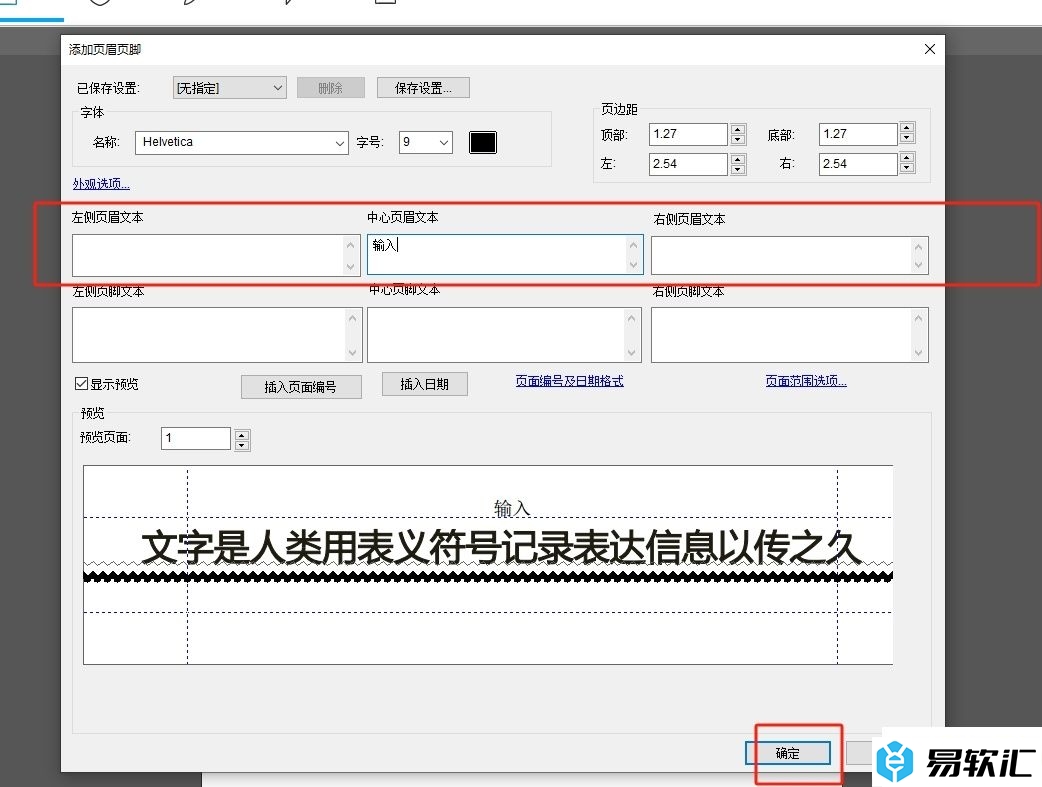Decrease the 左 margin with down arrow
Viewport: 1042px width, 787px height.
pyautogui.click(x=738, y=169)
